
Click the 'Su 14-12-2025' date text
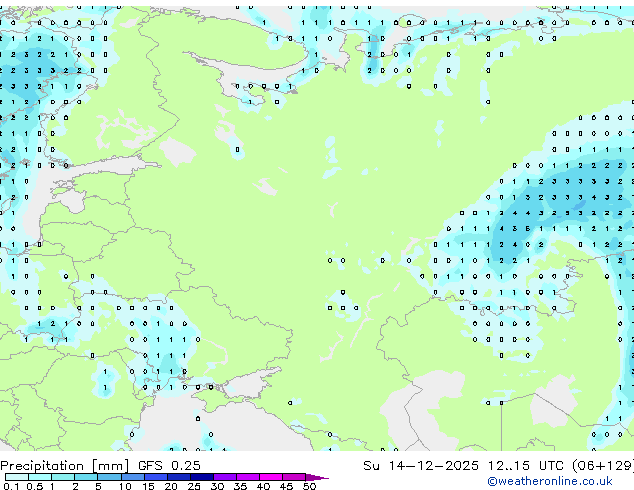pyautogui.click(x=421, y=466)
